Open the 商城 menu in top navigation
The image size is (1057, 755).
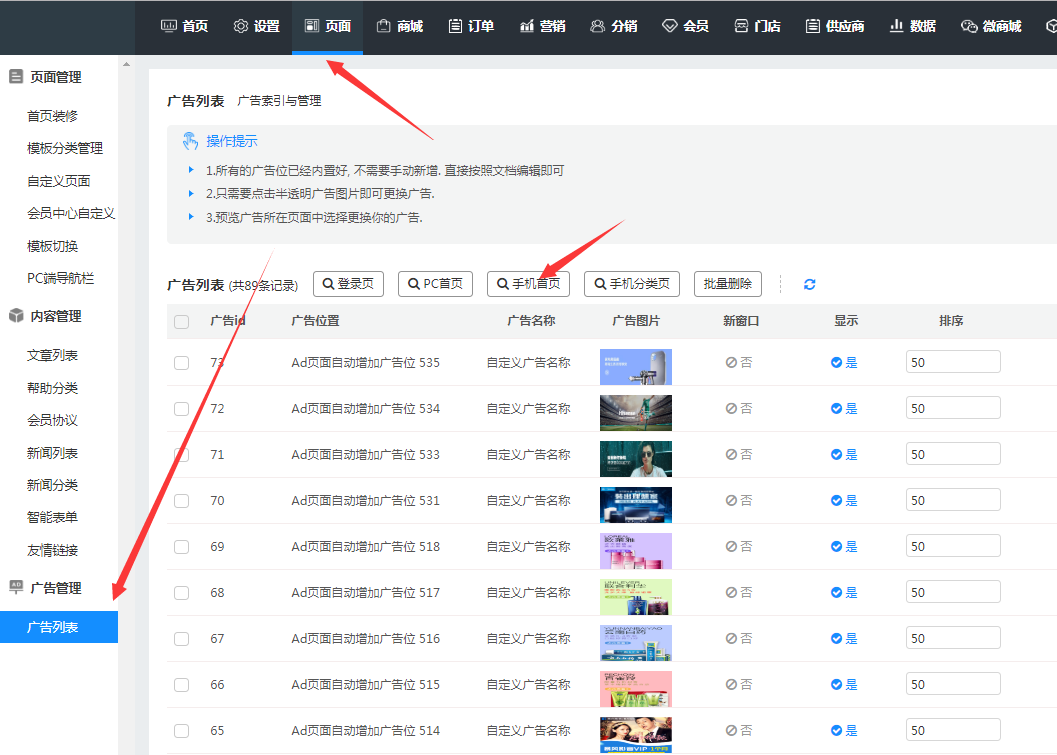pos(399,26)
